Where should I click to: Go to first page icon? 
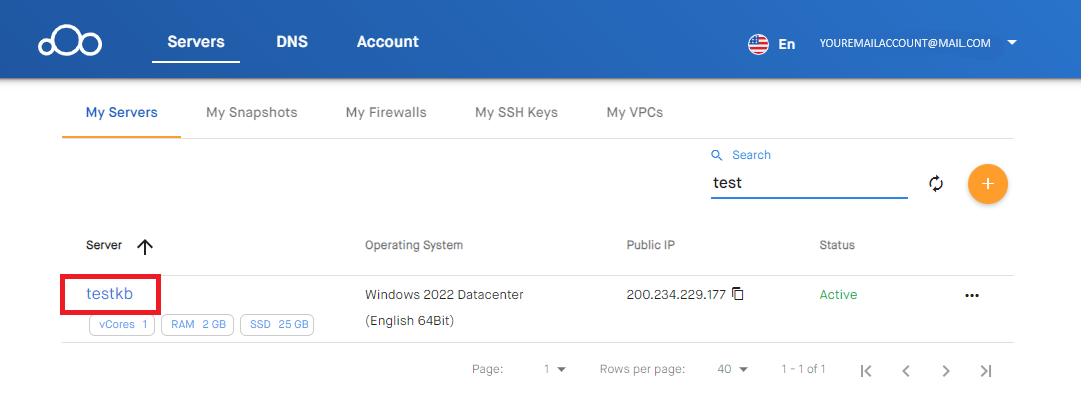click(867, 370)
